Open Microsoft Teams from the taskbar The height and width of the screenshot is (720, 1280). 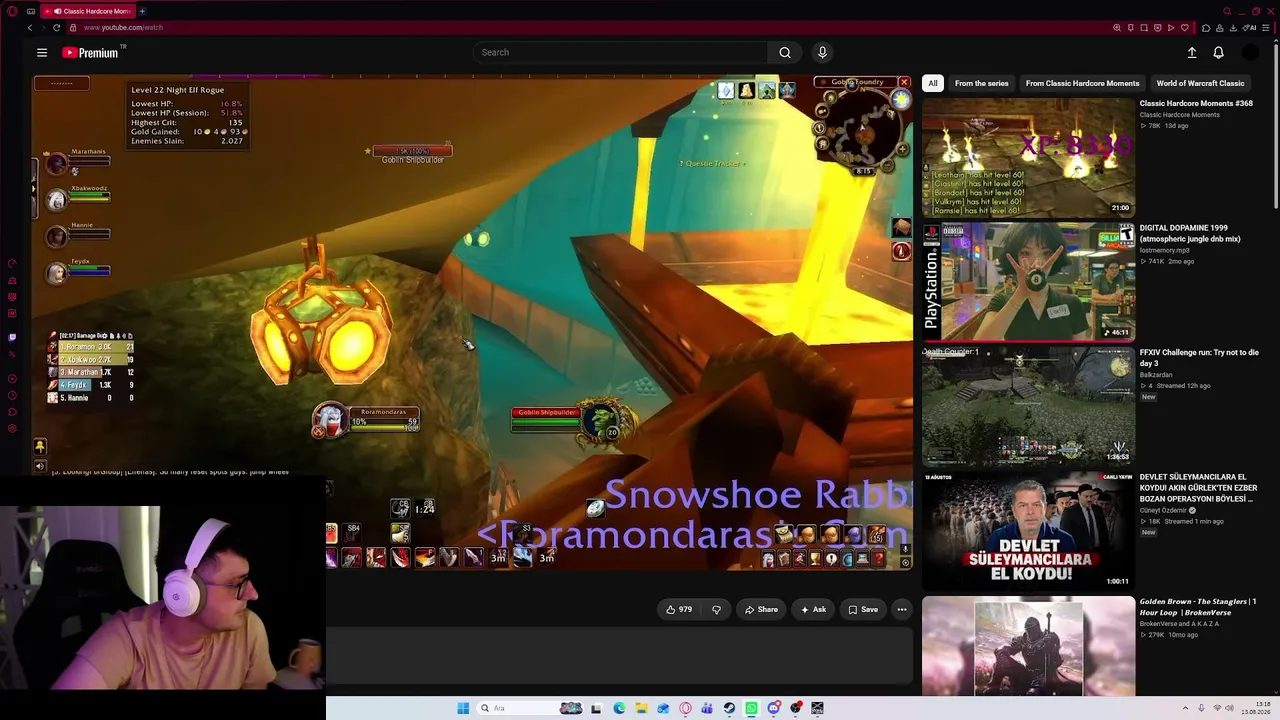[x=707, y=708]
